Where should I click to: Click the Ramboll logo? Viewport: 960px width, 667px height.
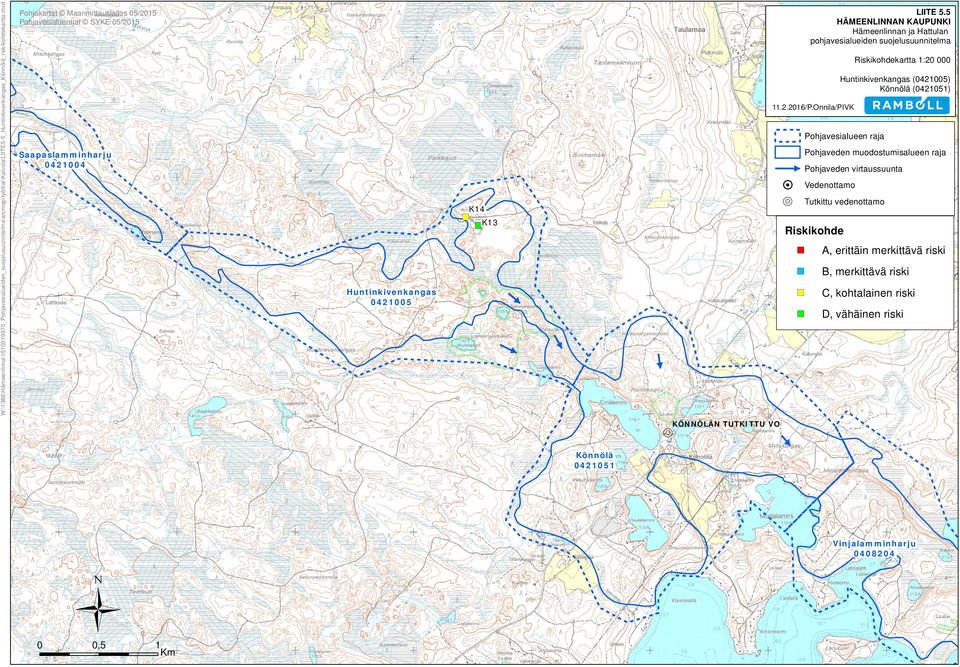tap(907, 105)
